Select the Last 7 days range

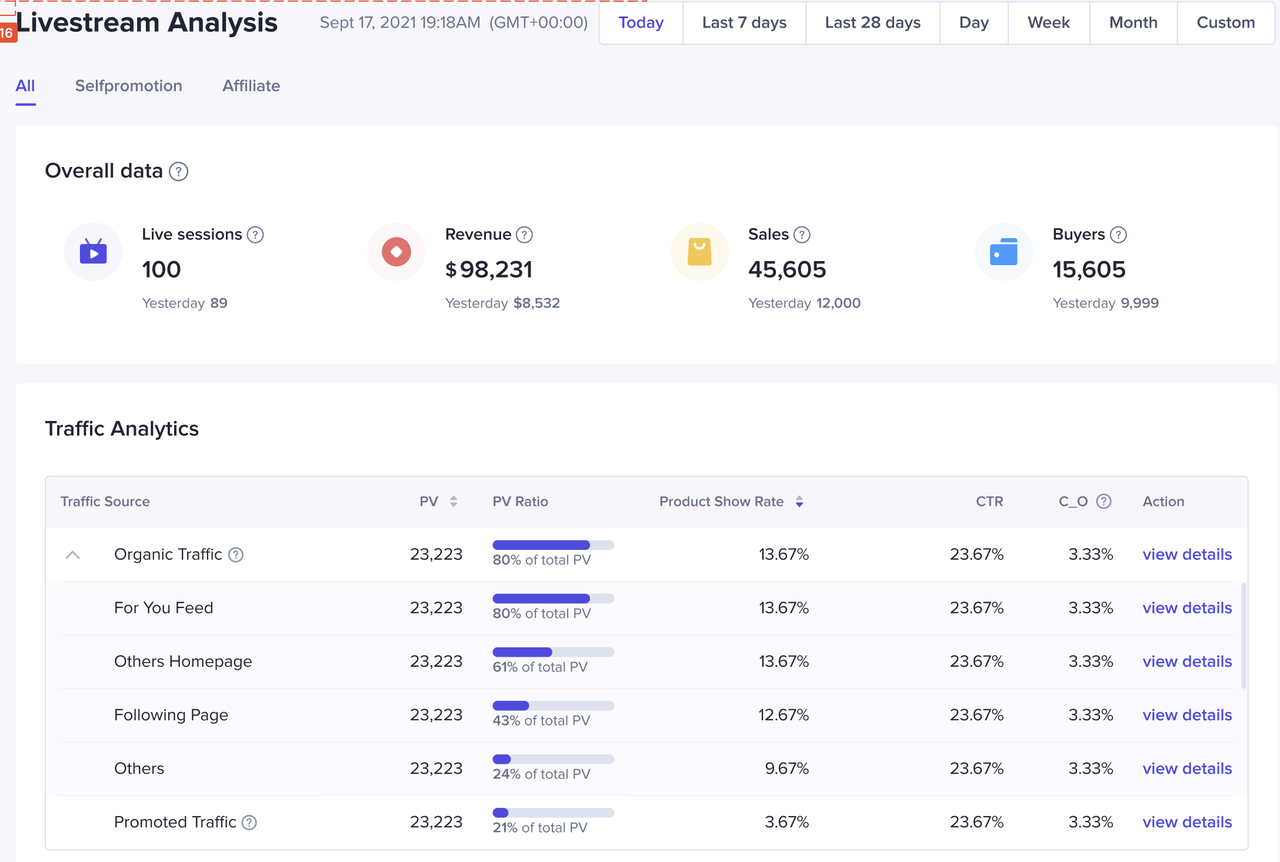tap(743, 23)
